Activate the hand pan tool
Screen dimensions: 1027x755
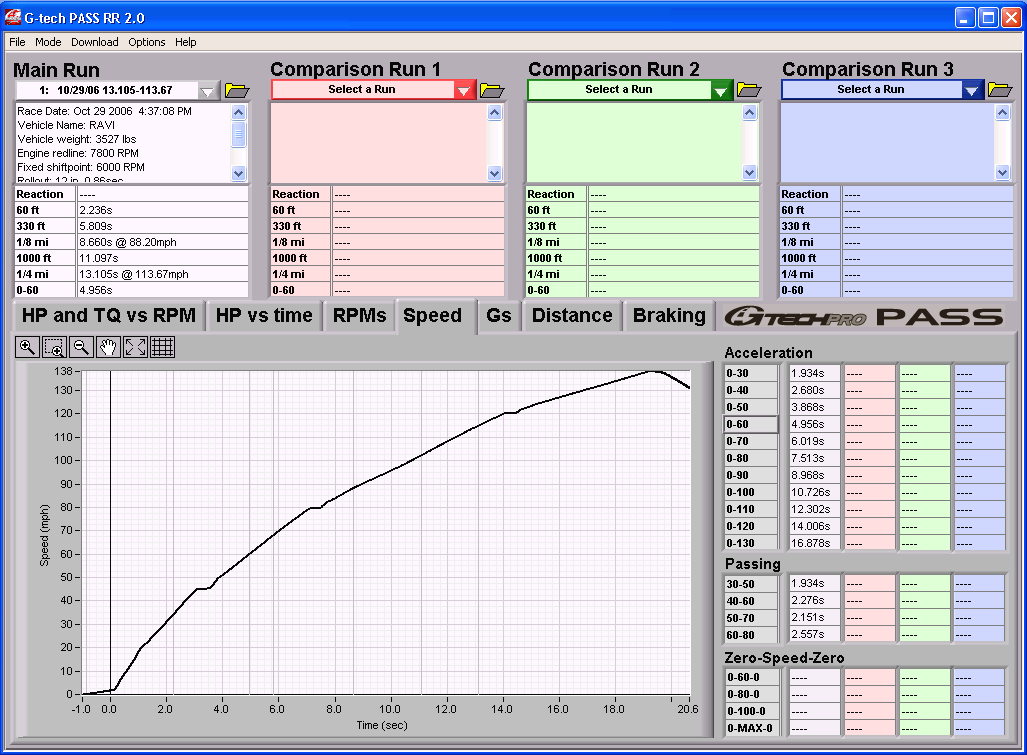coord(108,347)
